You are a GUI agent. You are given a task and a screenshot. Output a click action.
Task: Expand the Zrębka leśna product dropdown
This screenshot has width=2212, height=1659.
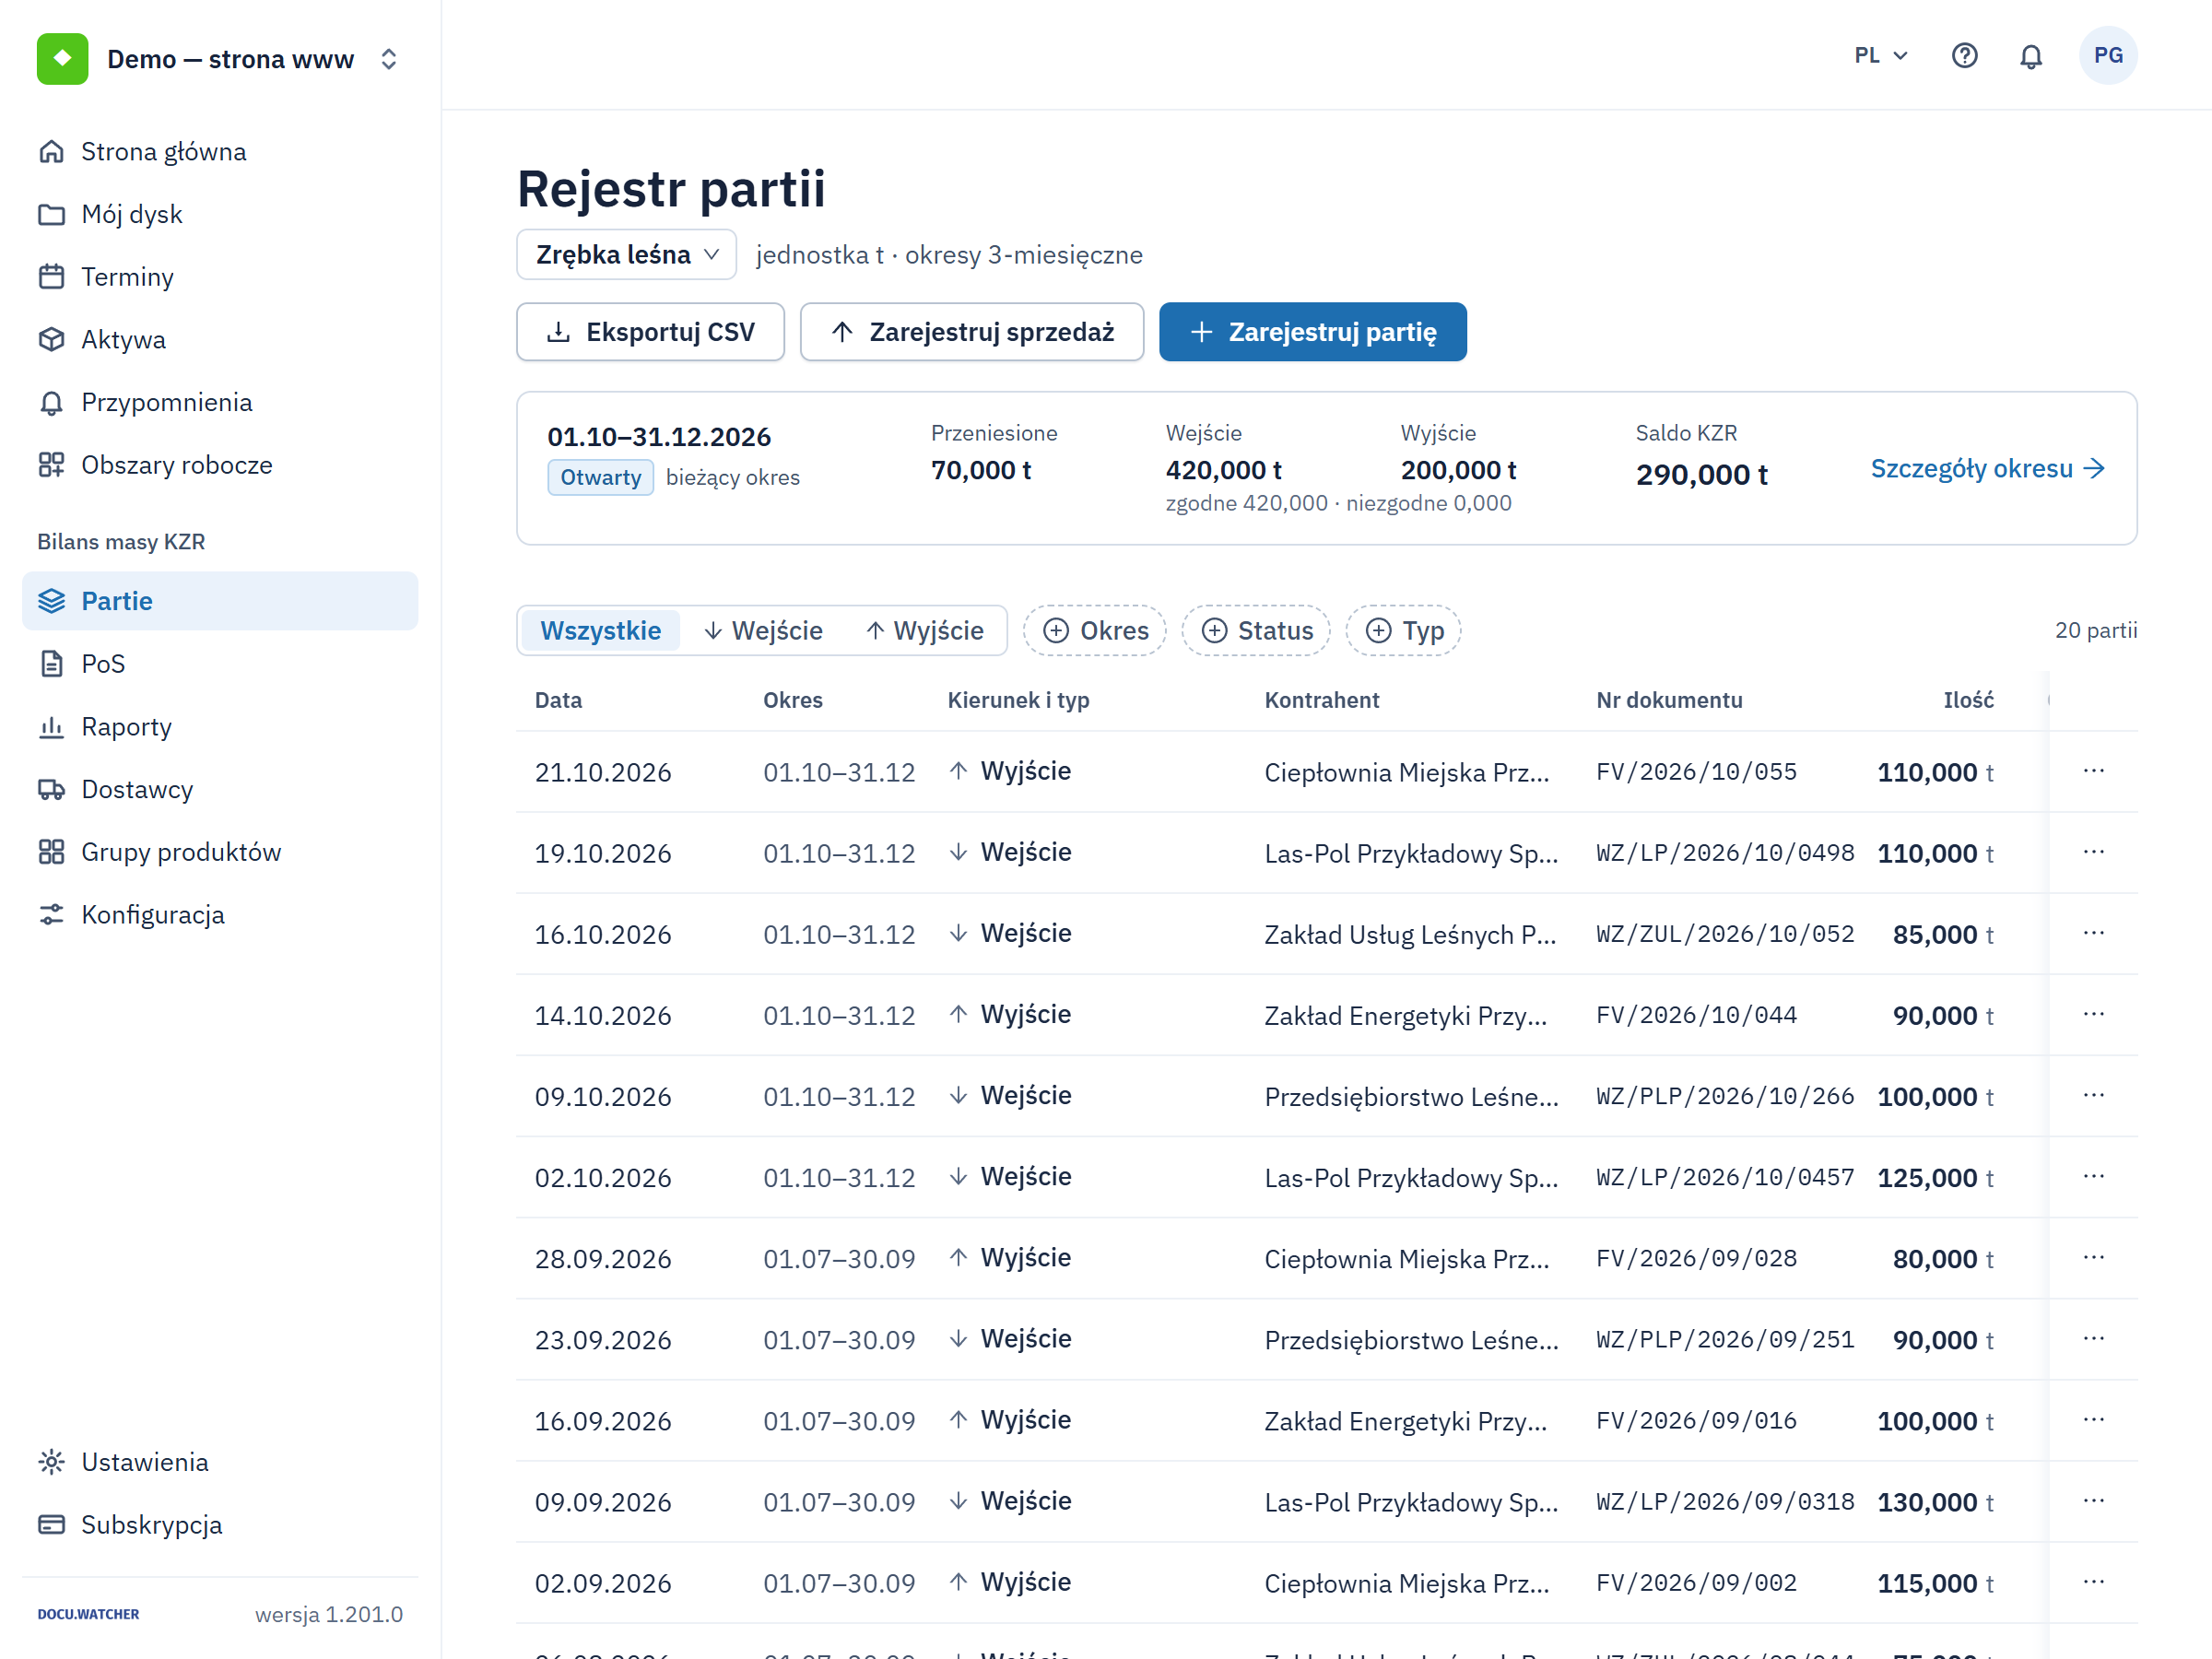[627, 255]
